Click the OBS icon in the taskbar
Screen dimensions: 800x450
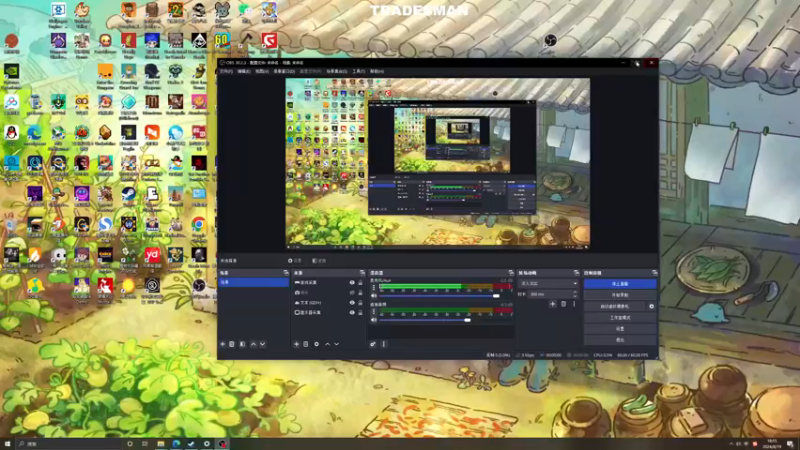click(222, 444)
